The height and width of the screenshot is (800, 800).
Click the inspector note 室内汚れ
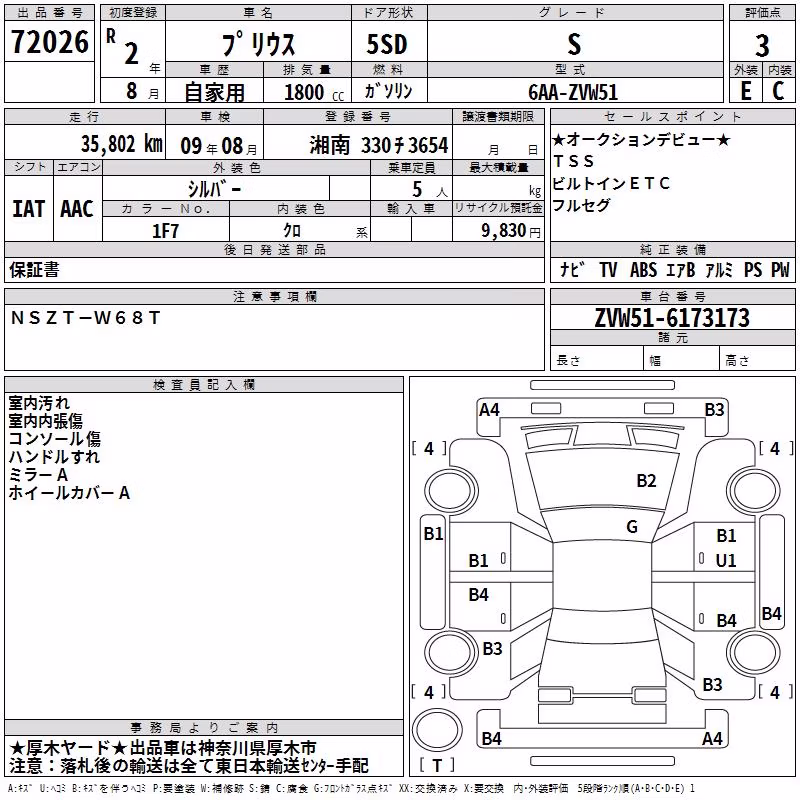pos(39,403)
